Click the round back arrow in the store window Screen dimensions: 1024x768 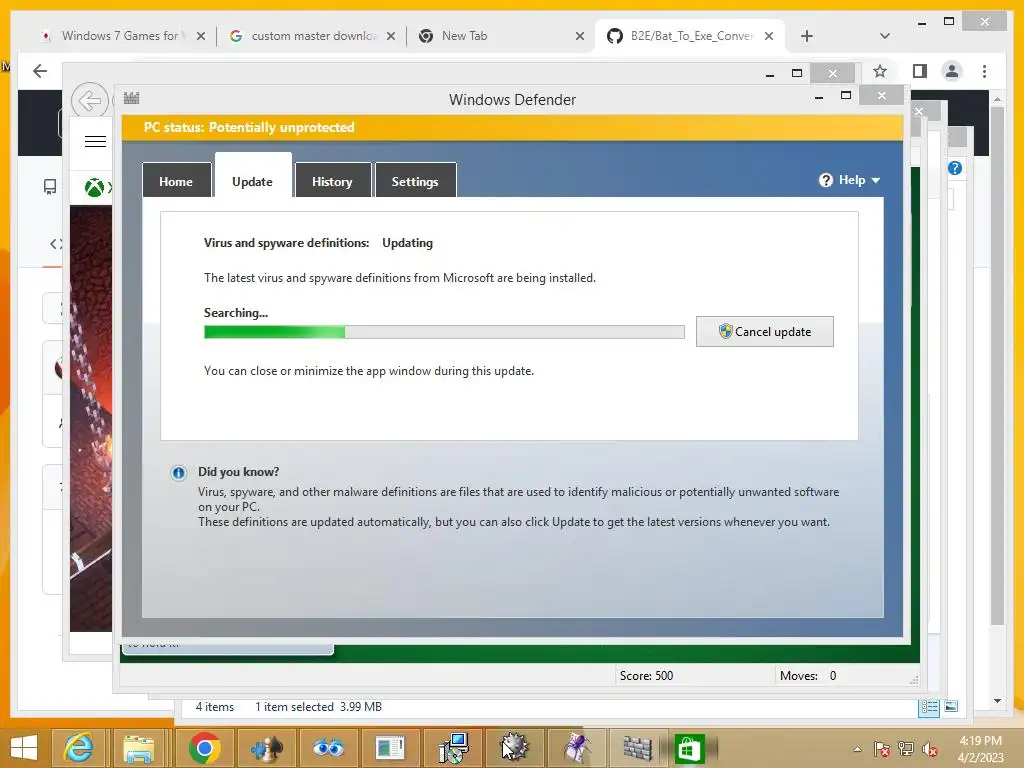pyautogui.click(x=89, y=101)
